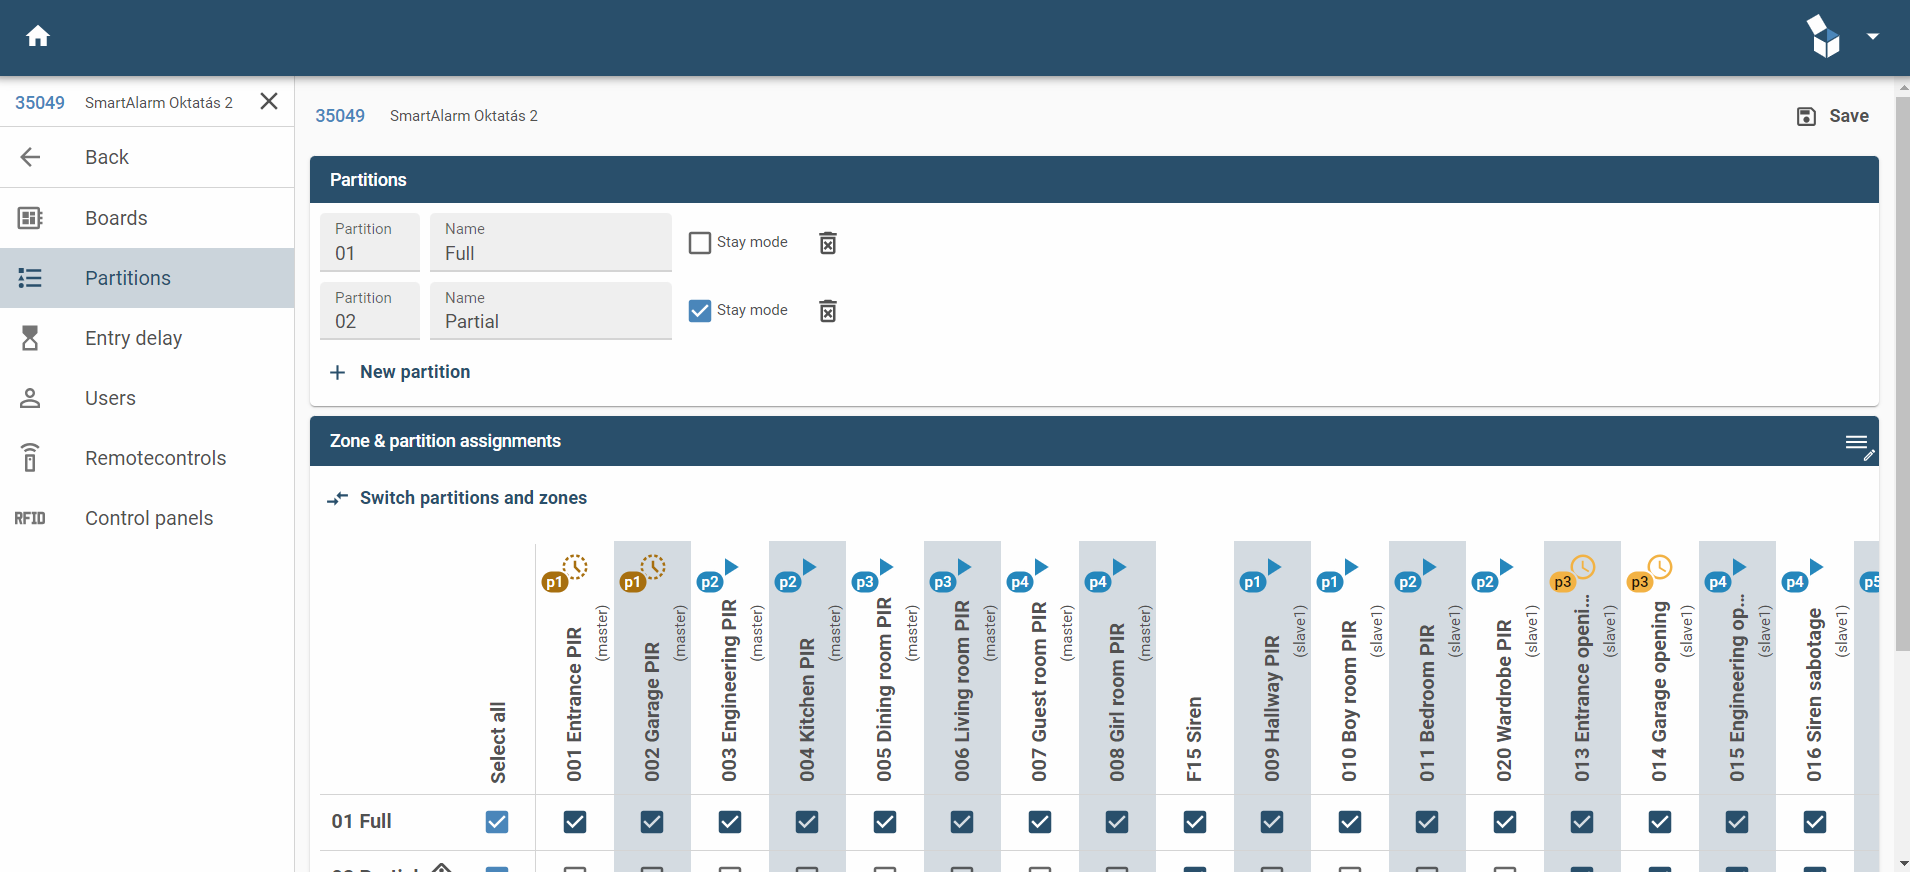Image resolution: width=1910 pixels, height=872 pixels.
Task: Uncheck 003 Engineering PIR for 01 Full
Action: tap(730, 822)
